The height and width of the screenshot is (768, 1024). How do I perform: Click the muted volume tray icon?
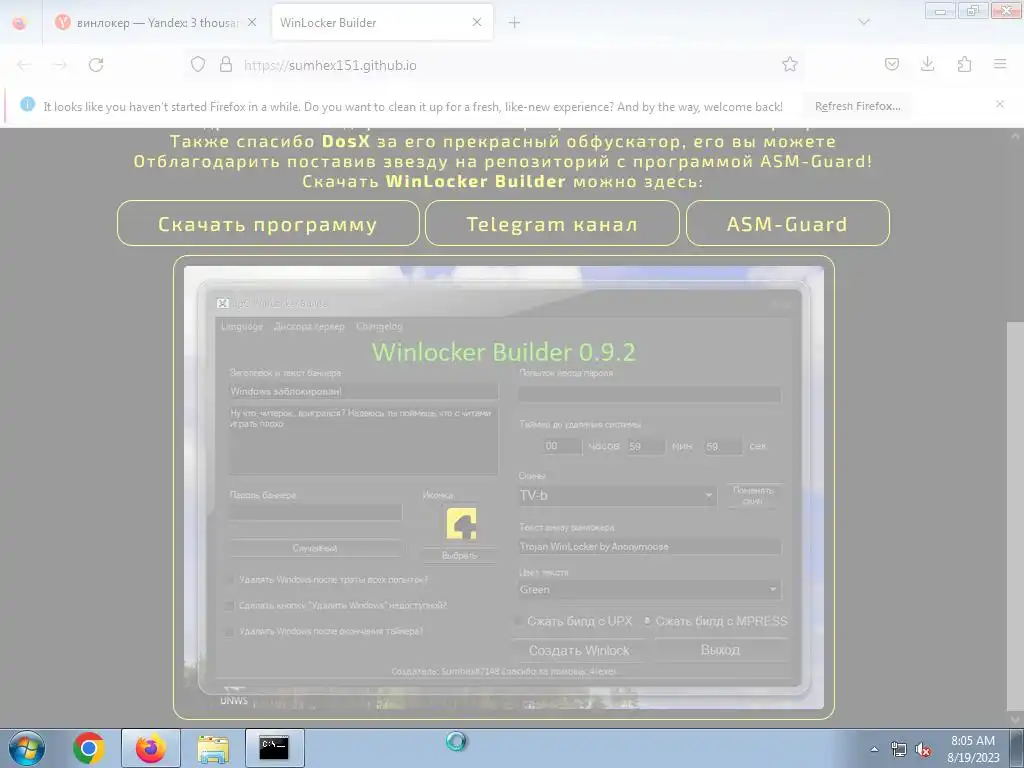pyautogui.click(x=923, y=750)
